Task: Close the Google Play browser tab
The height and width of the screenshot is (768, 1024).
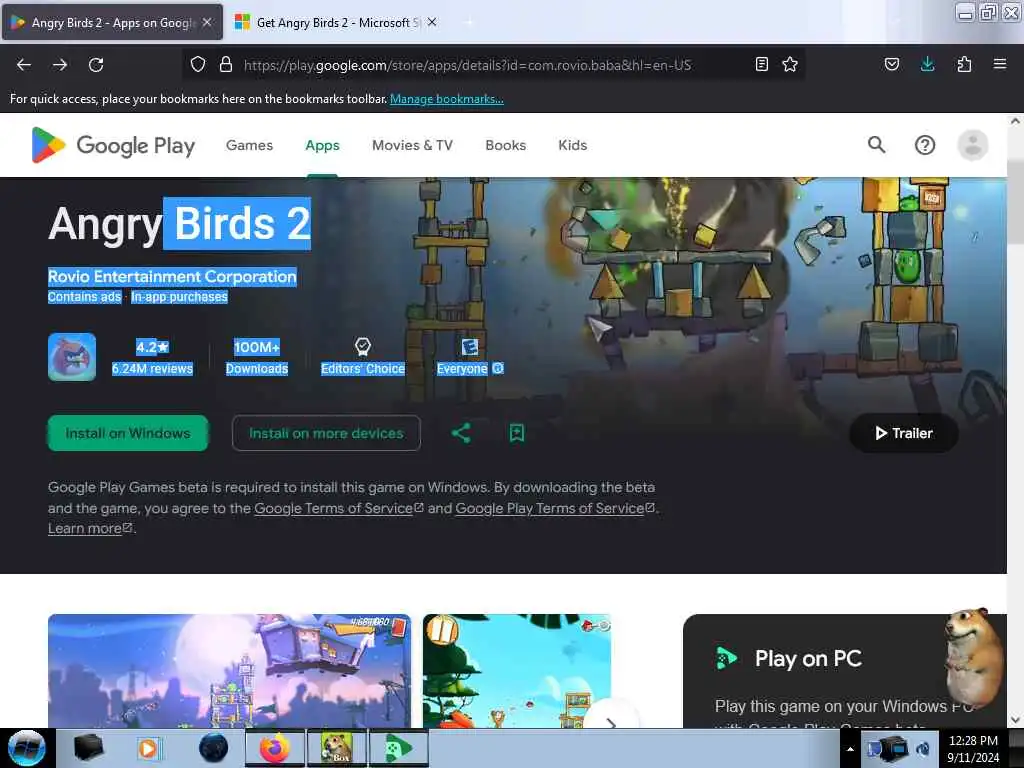Action: point(207,22)
